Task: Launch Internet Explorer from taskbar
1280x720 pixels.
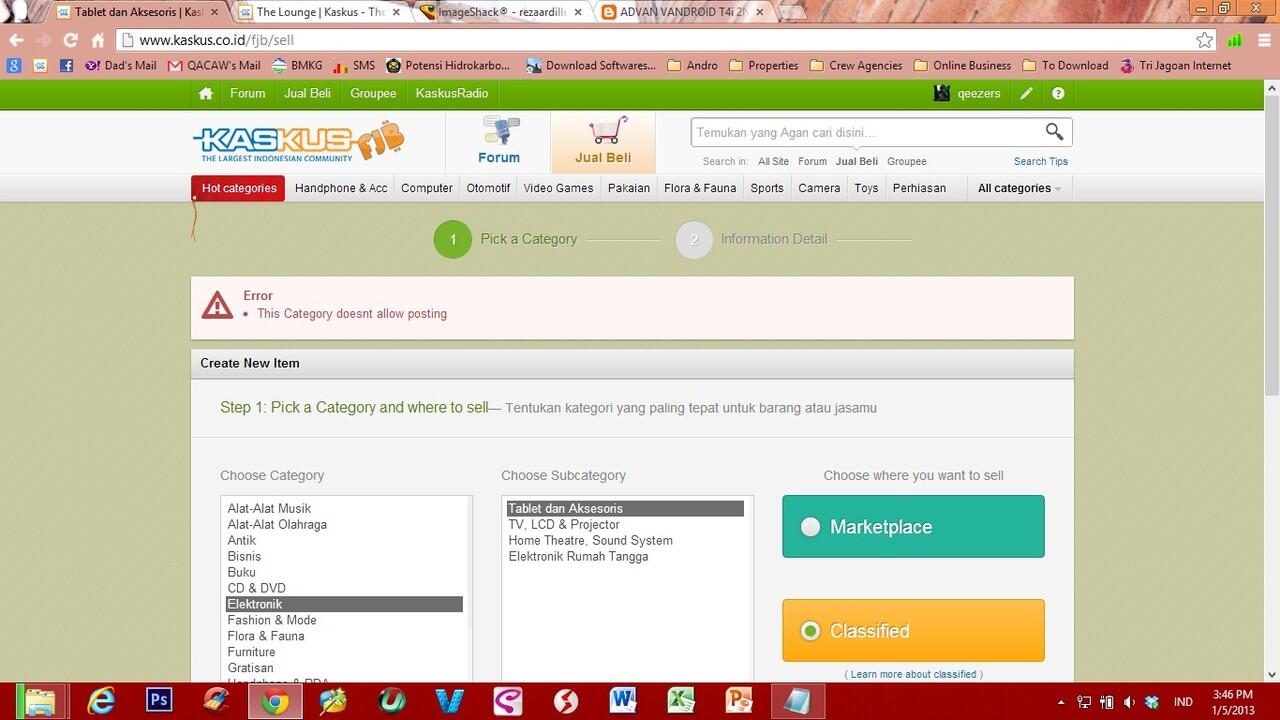Action: pos(101,701)
